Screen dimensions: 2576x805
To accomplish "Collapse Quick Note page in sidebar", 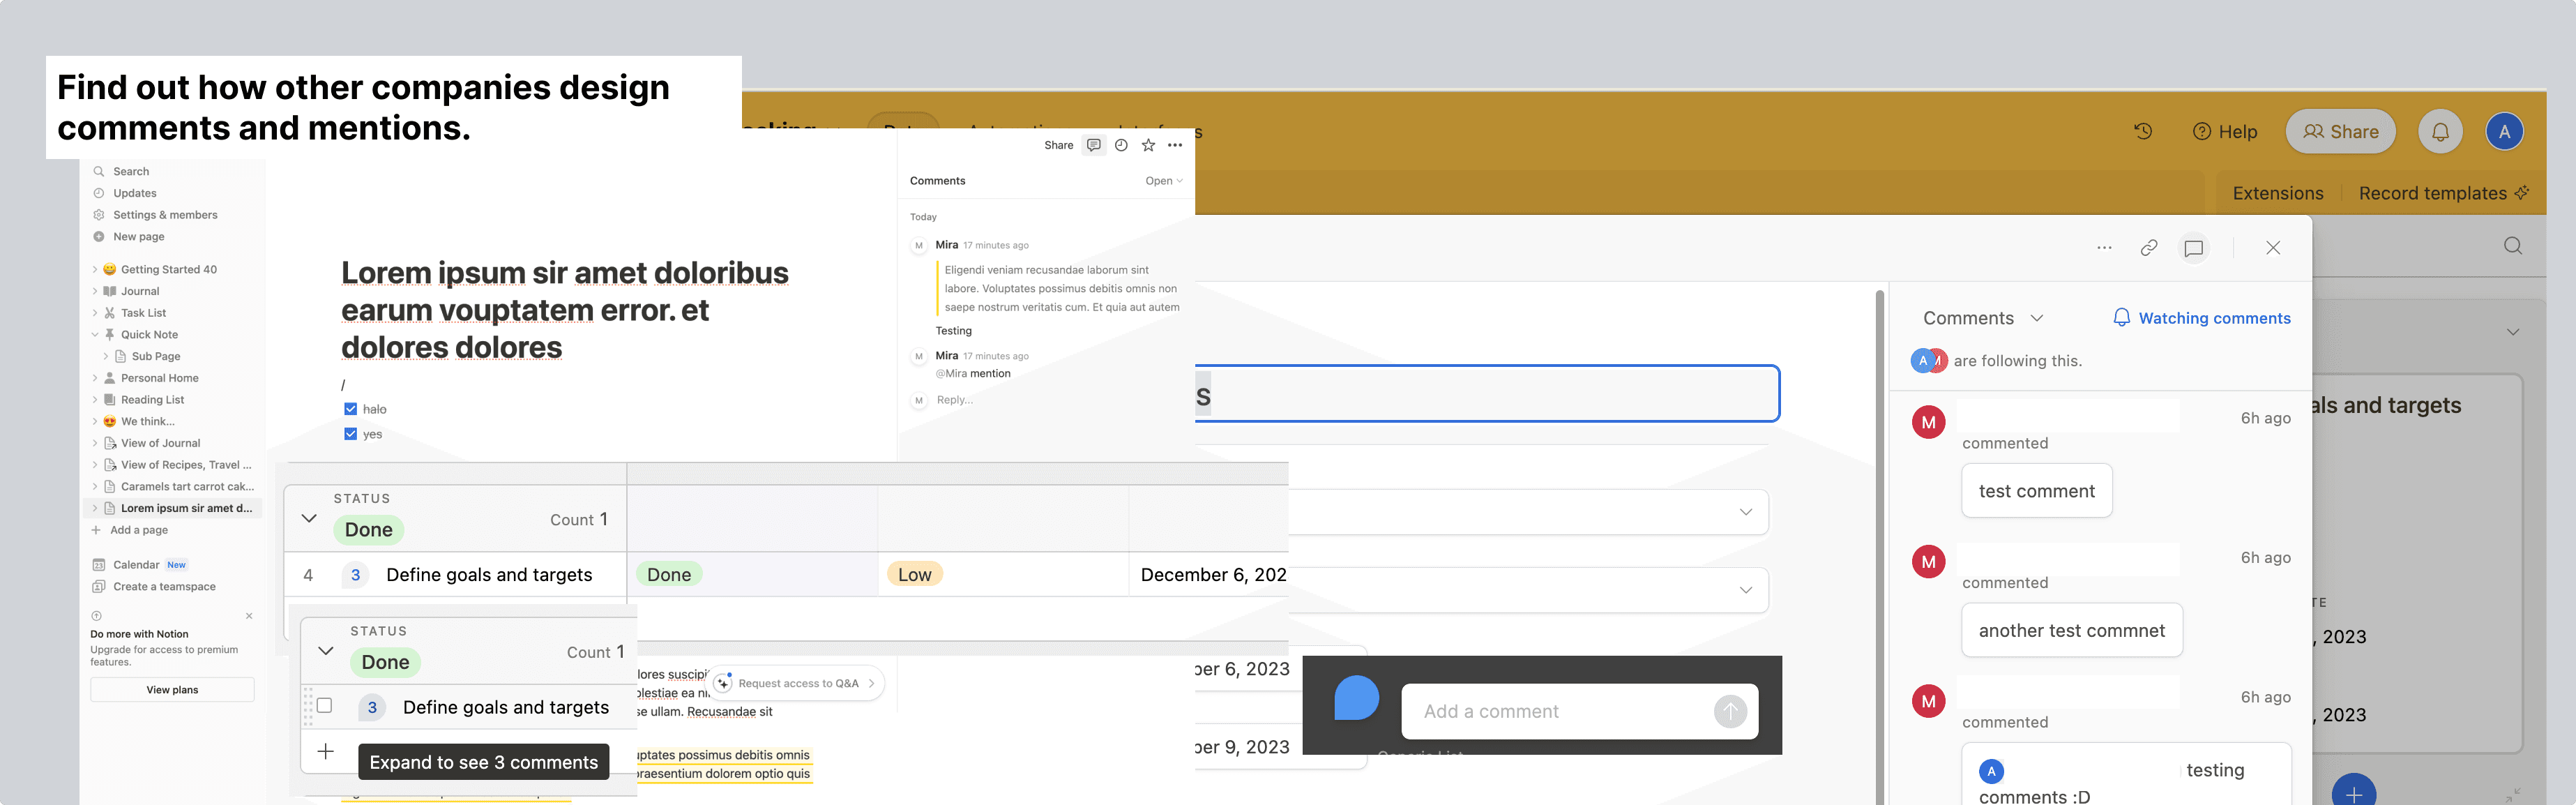I will [x=95, y=335].
